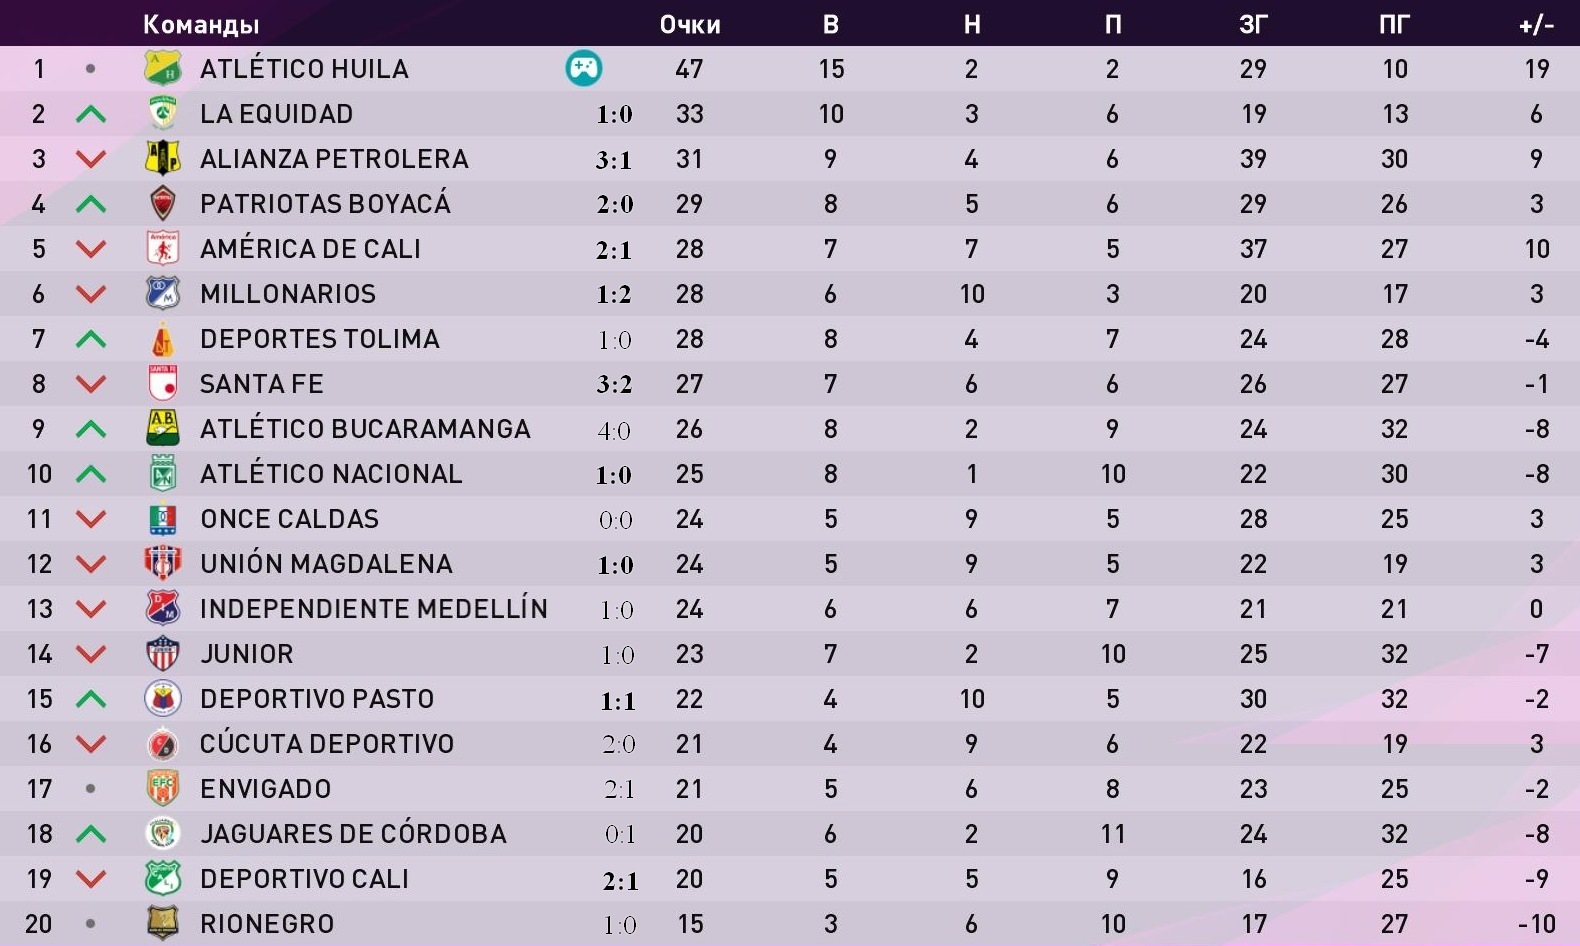Click the Patriotas Boyacá shield logo
This screenshot has height=946, width=1580.
163,203
